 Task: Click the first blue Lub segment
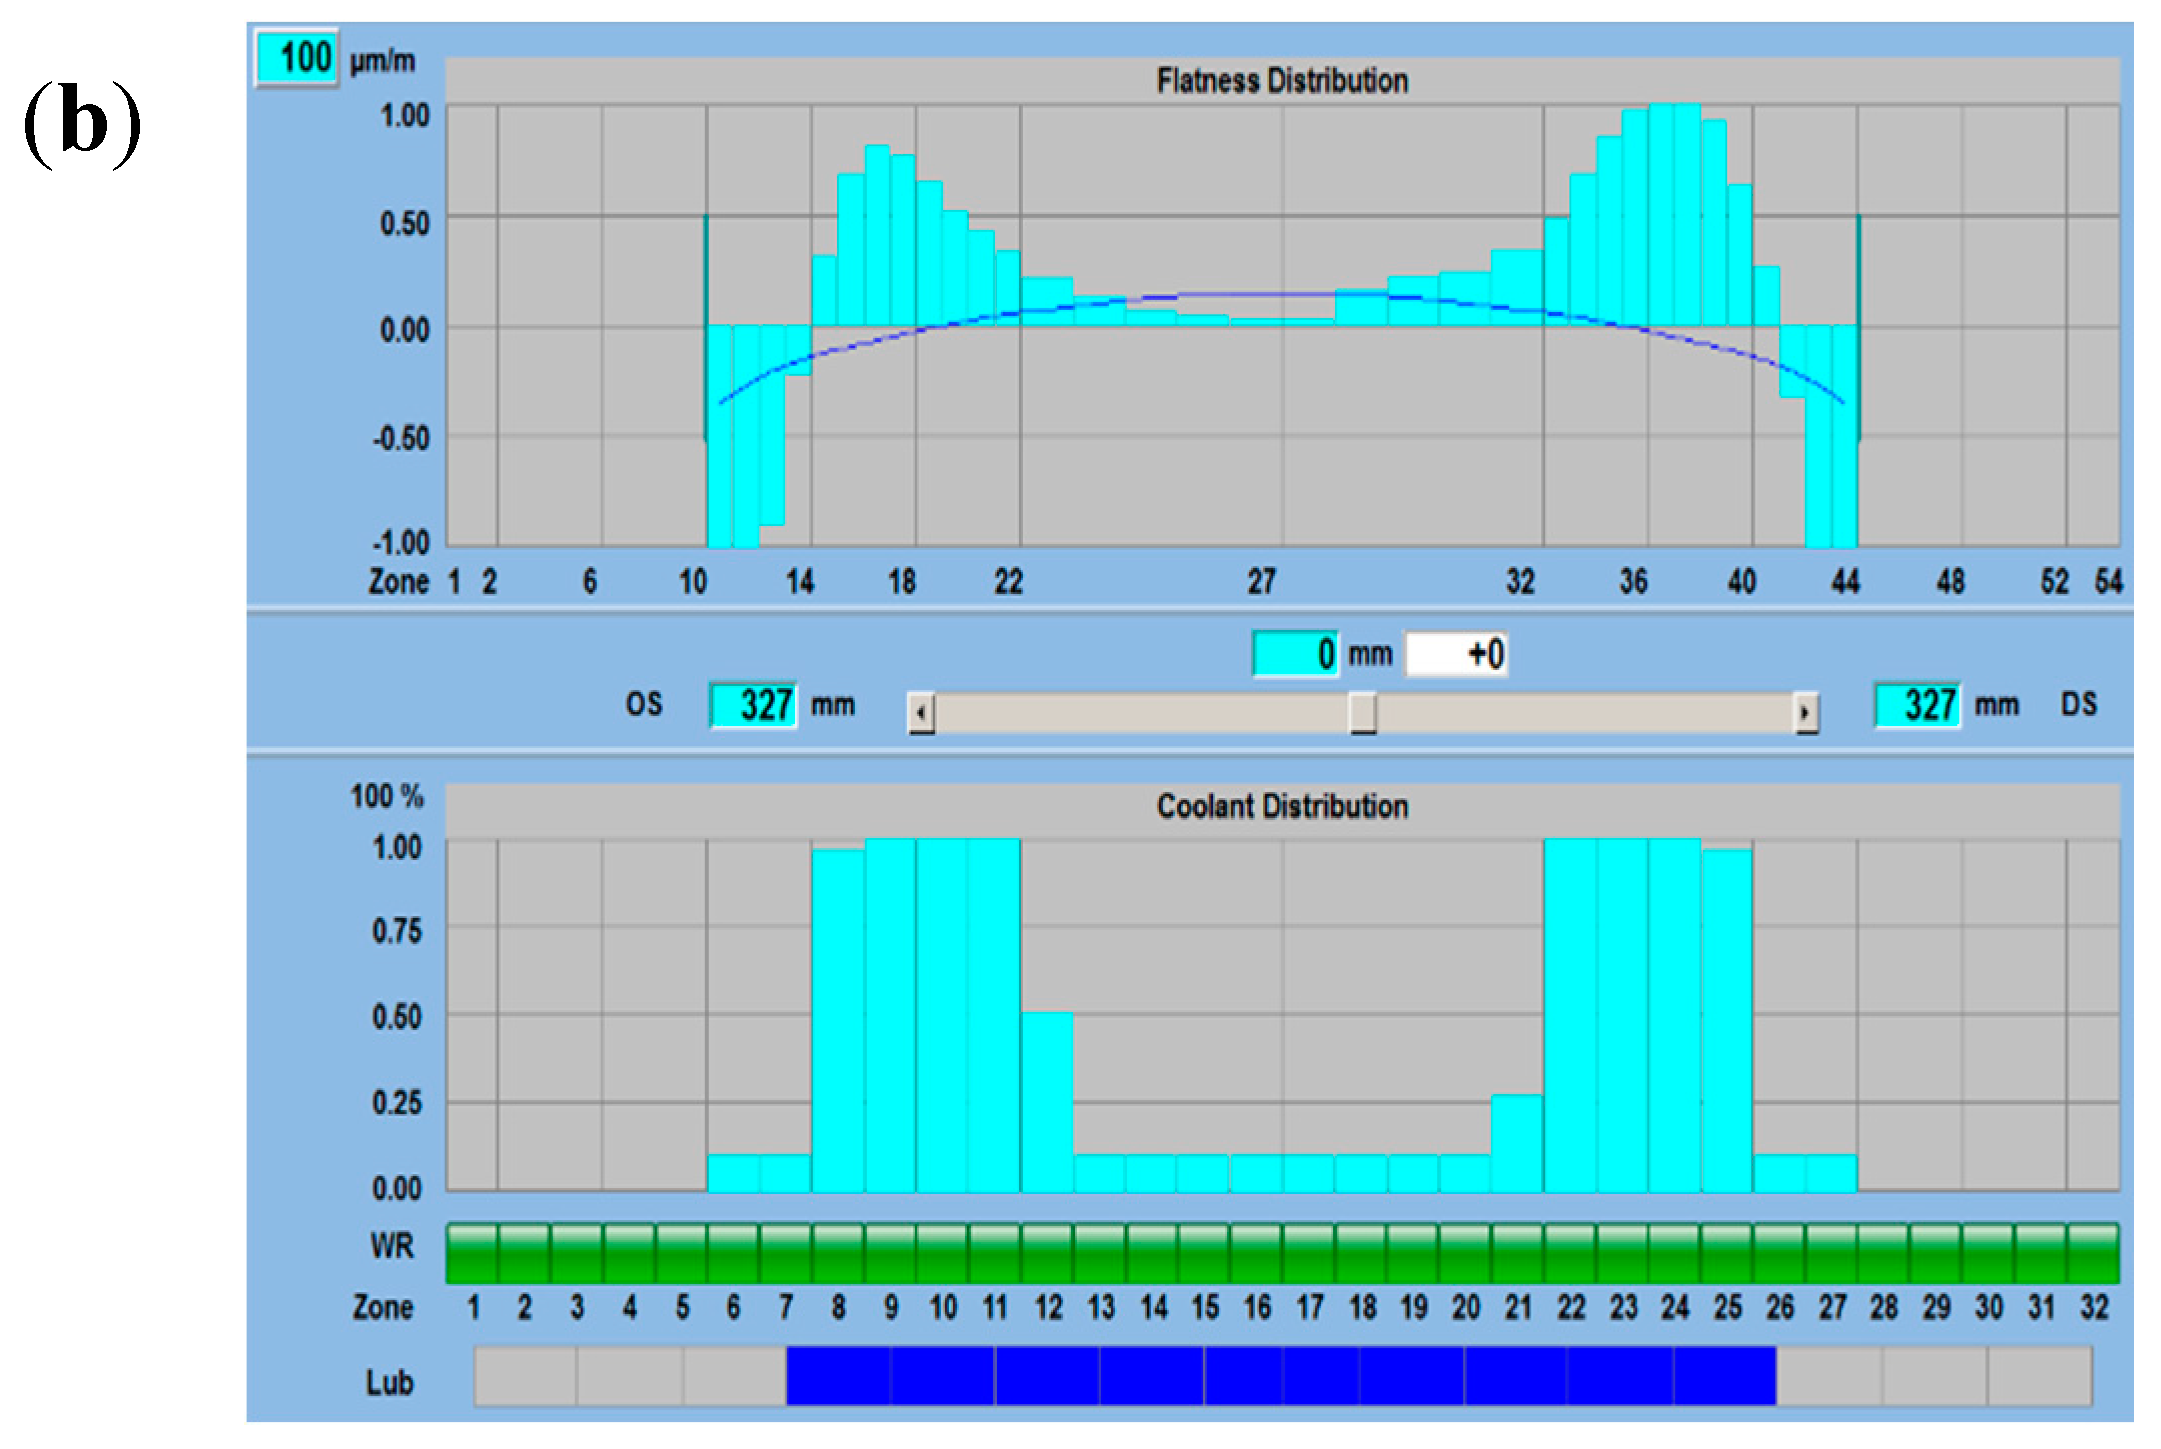(x=838, y=1376)
